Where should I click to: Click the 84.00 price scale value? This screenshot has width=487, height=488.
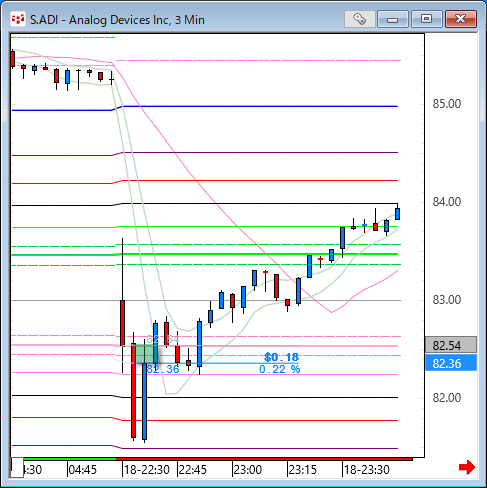pos(447,202)
